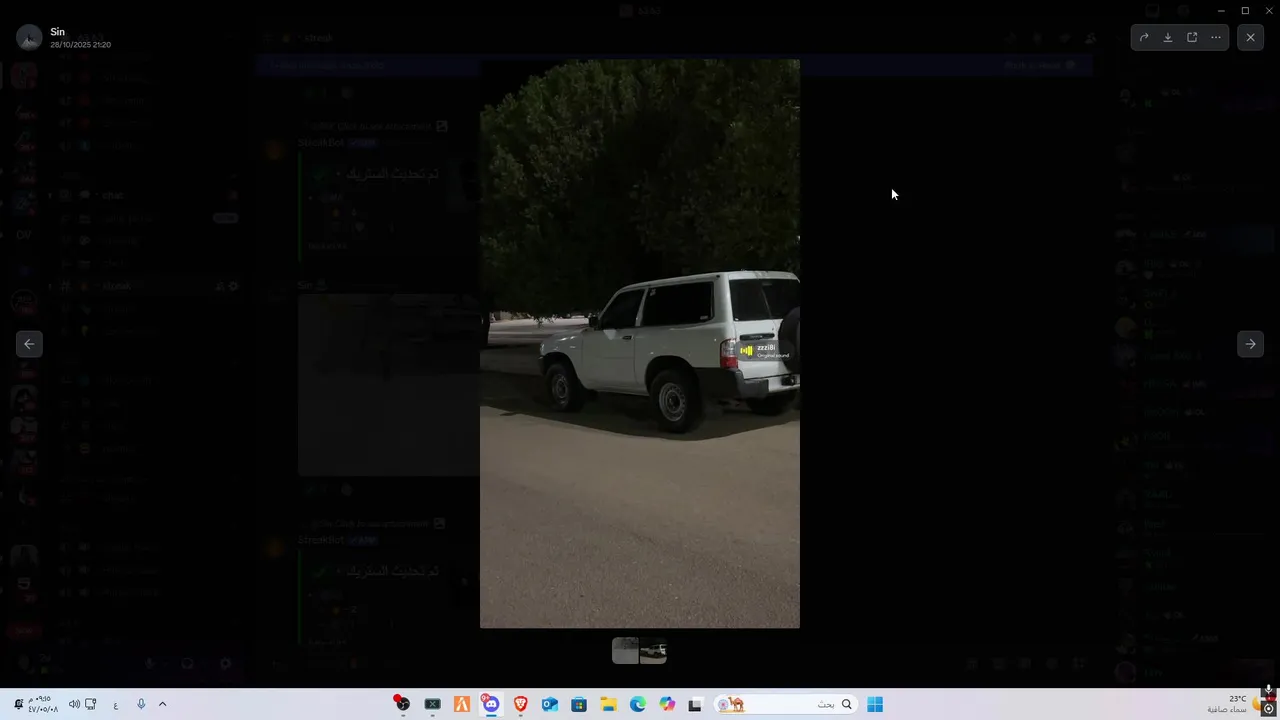Open the orange A app in taskbar
The height and width of the screenshot is (720, 1280).
(461, 704)
